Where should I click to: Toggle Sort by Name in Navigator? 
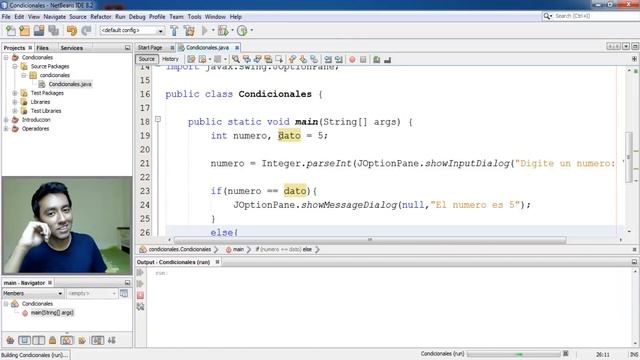coord(97,340)
